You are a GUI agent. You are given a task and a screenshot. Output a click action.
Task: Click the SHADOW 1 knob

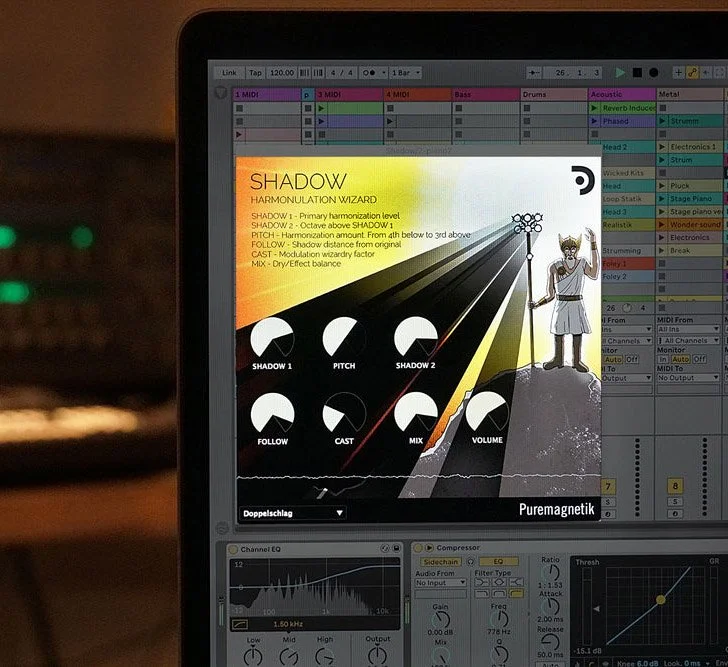click(x=272, y=338)
